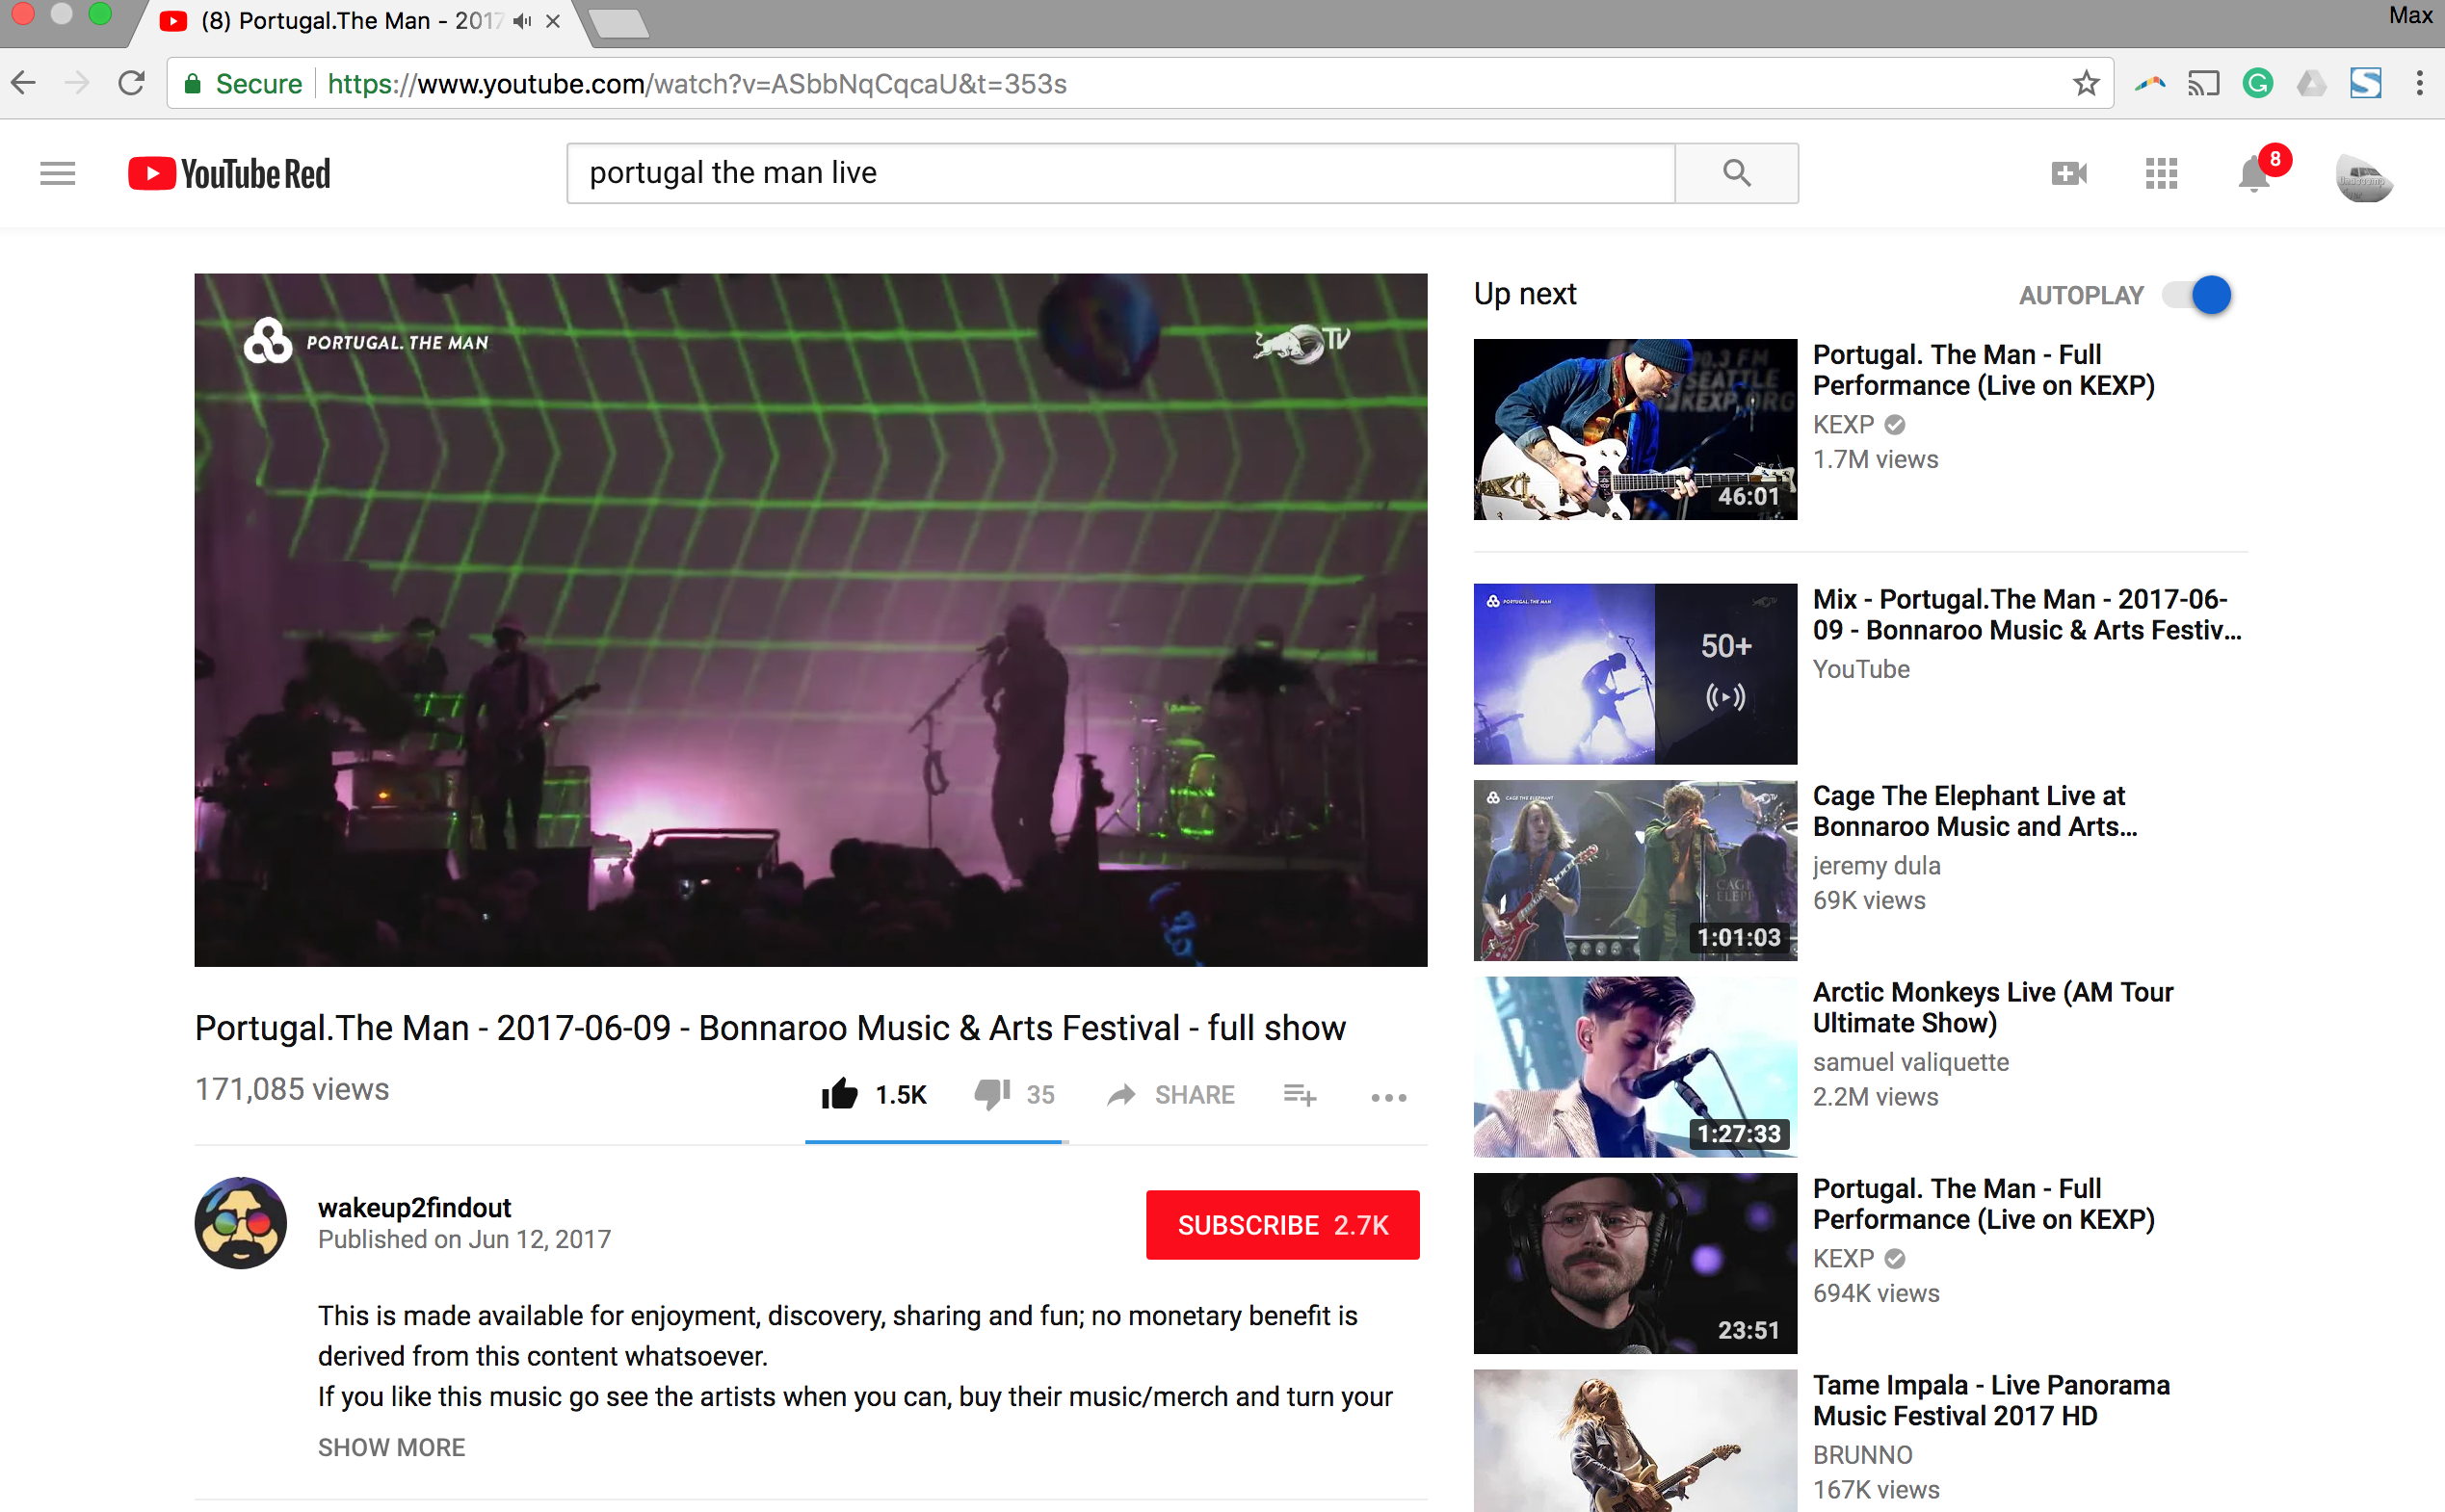The image size is (2445, 1512).
Task: Open the YouTube hamburger guide menu
Action: coord(57,173)
